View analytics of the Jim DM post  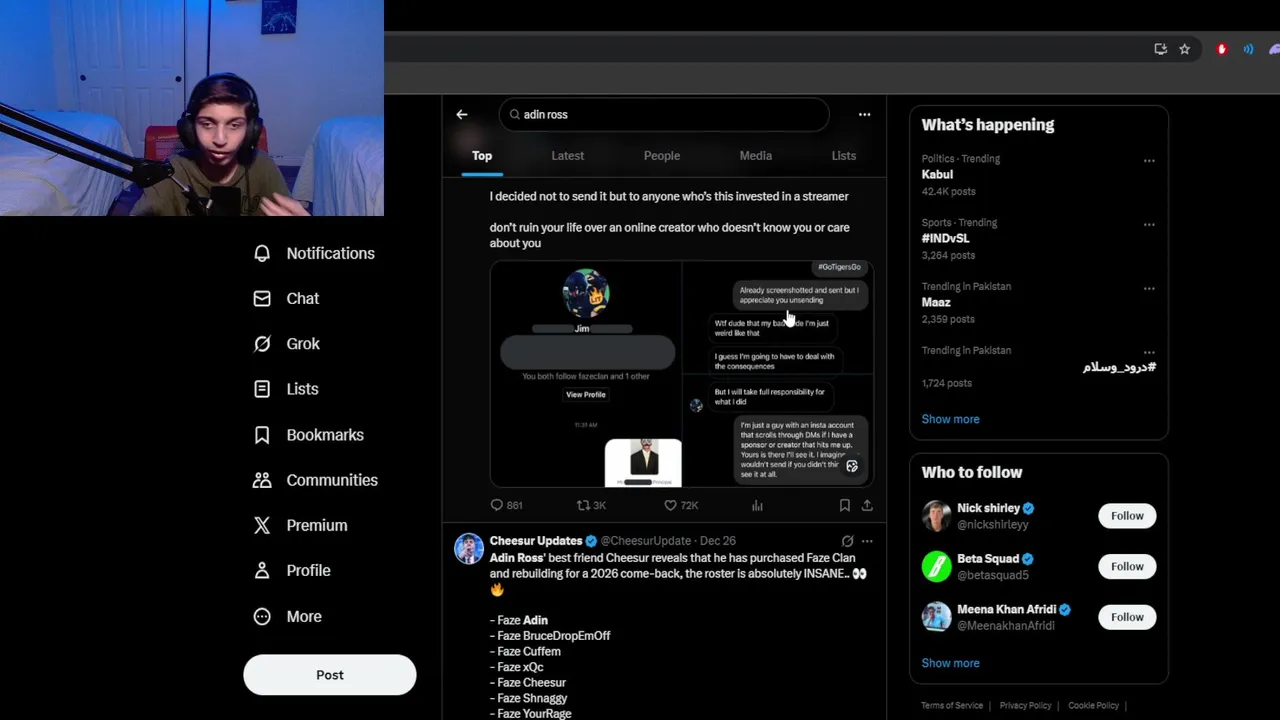click(x=757, y=505)
